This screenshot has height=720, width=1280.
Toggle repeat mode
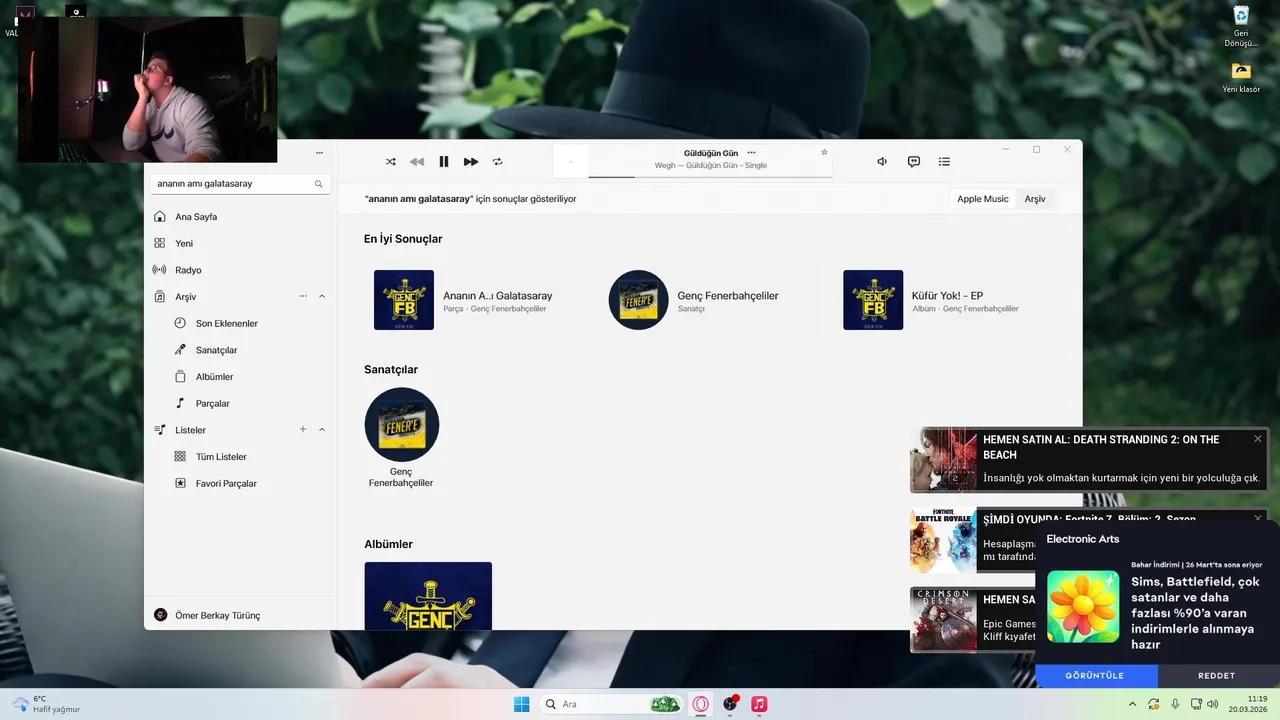497,161
